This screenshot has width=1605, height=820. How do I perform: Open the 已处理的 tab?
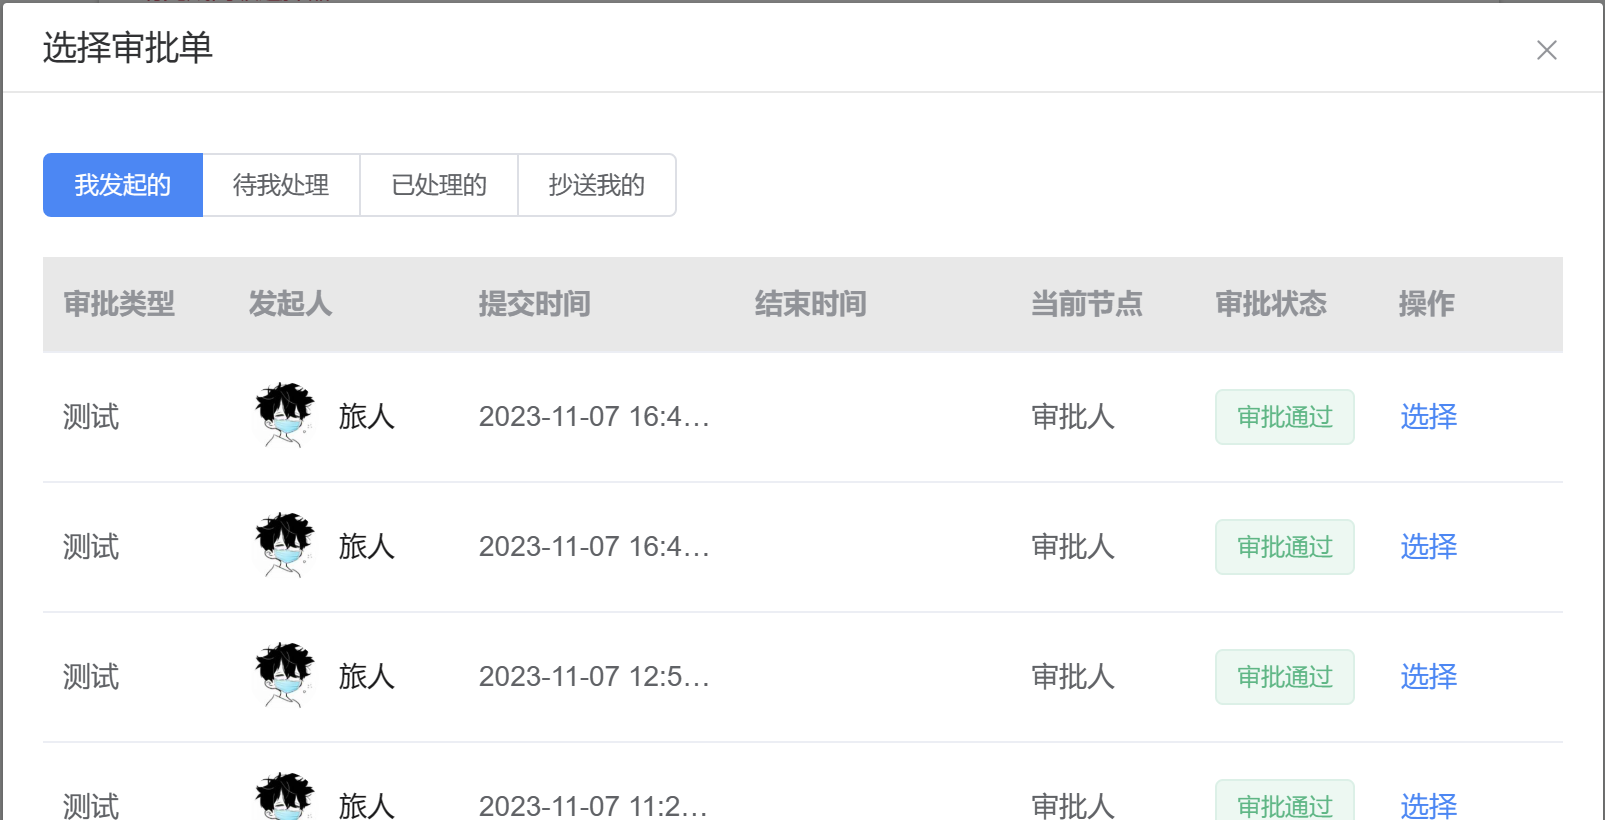(439, 185)
